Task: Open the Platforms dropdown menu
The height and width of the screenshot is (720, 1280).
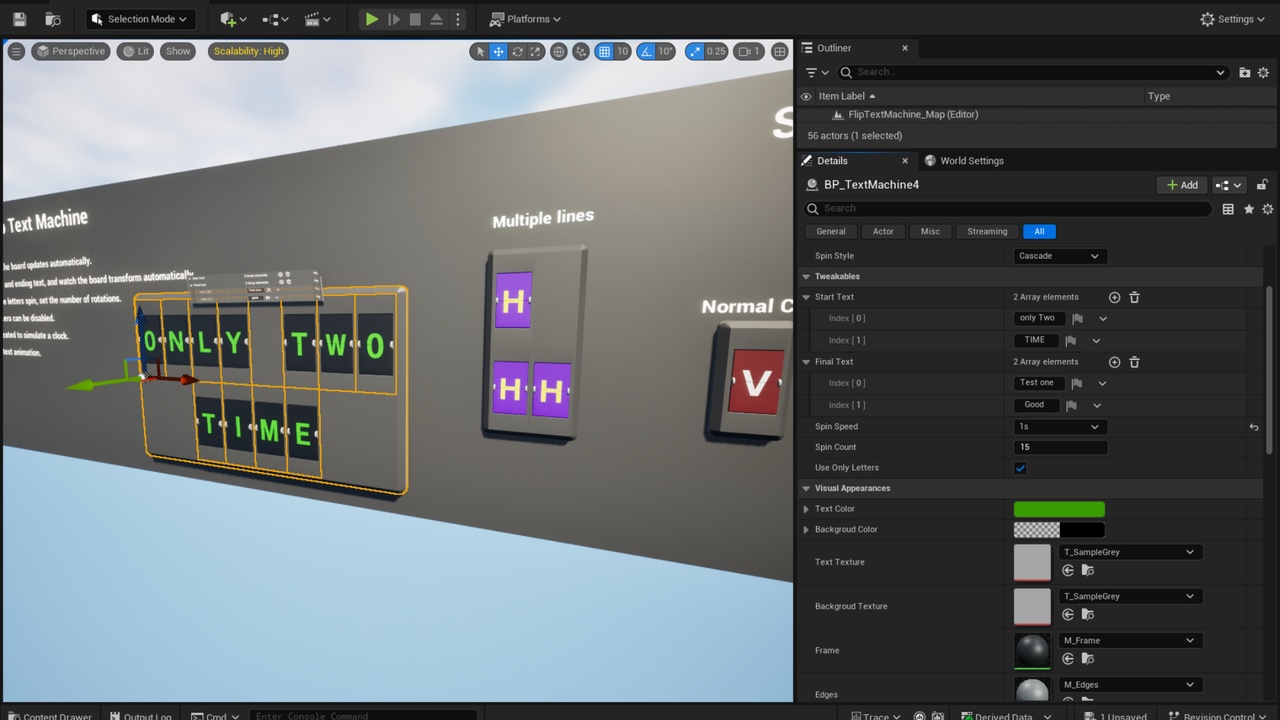Action: tap(525, 19)
